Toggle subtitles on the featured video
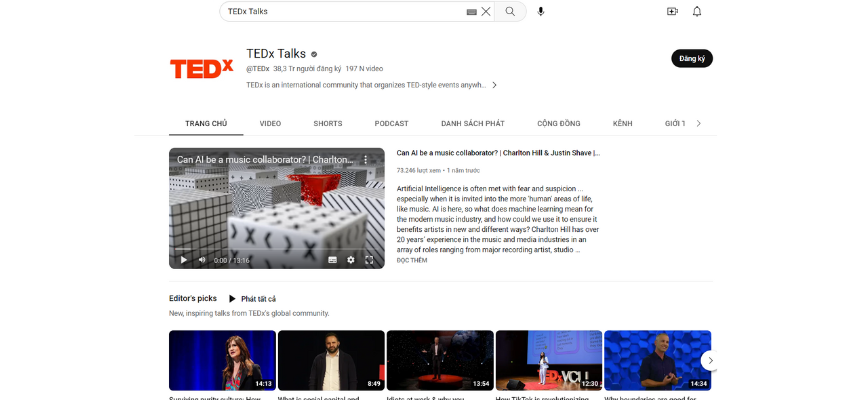This screenshot has height=400, width=850. click(x=333, y=260)
